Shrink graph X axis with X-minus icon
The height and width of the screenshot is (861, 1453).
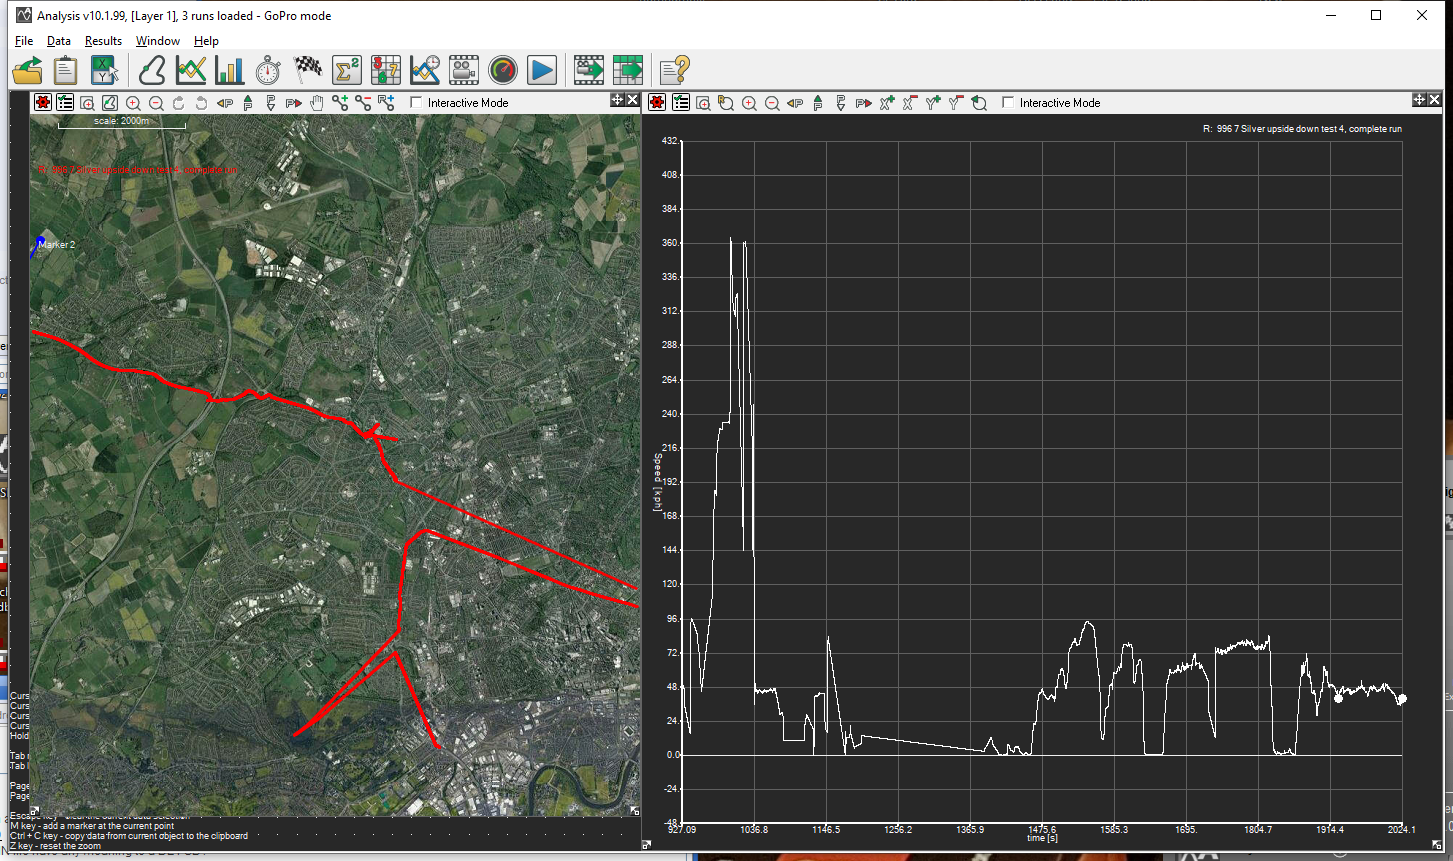coord(910,102)
